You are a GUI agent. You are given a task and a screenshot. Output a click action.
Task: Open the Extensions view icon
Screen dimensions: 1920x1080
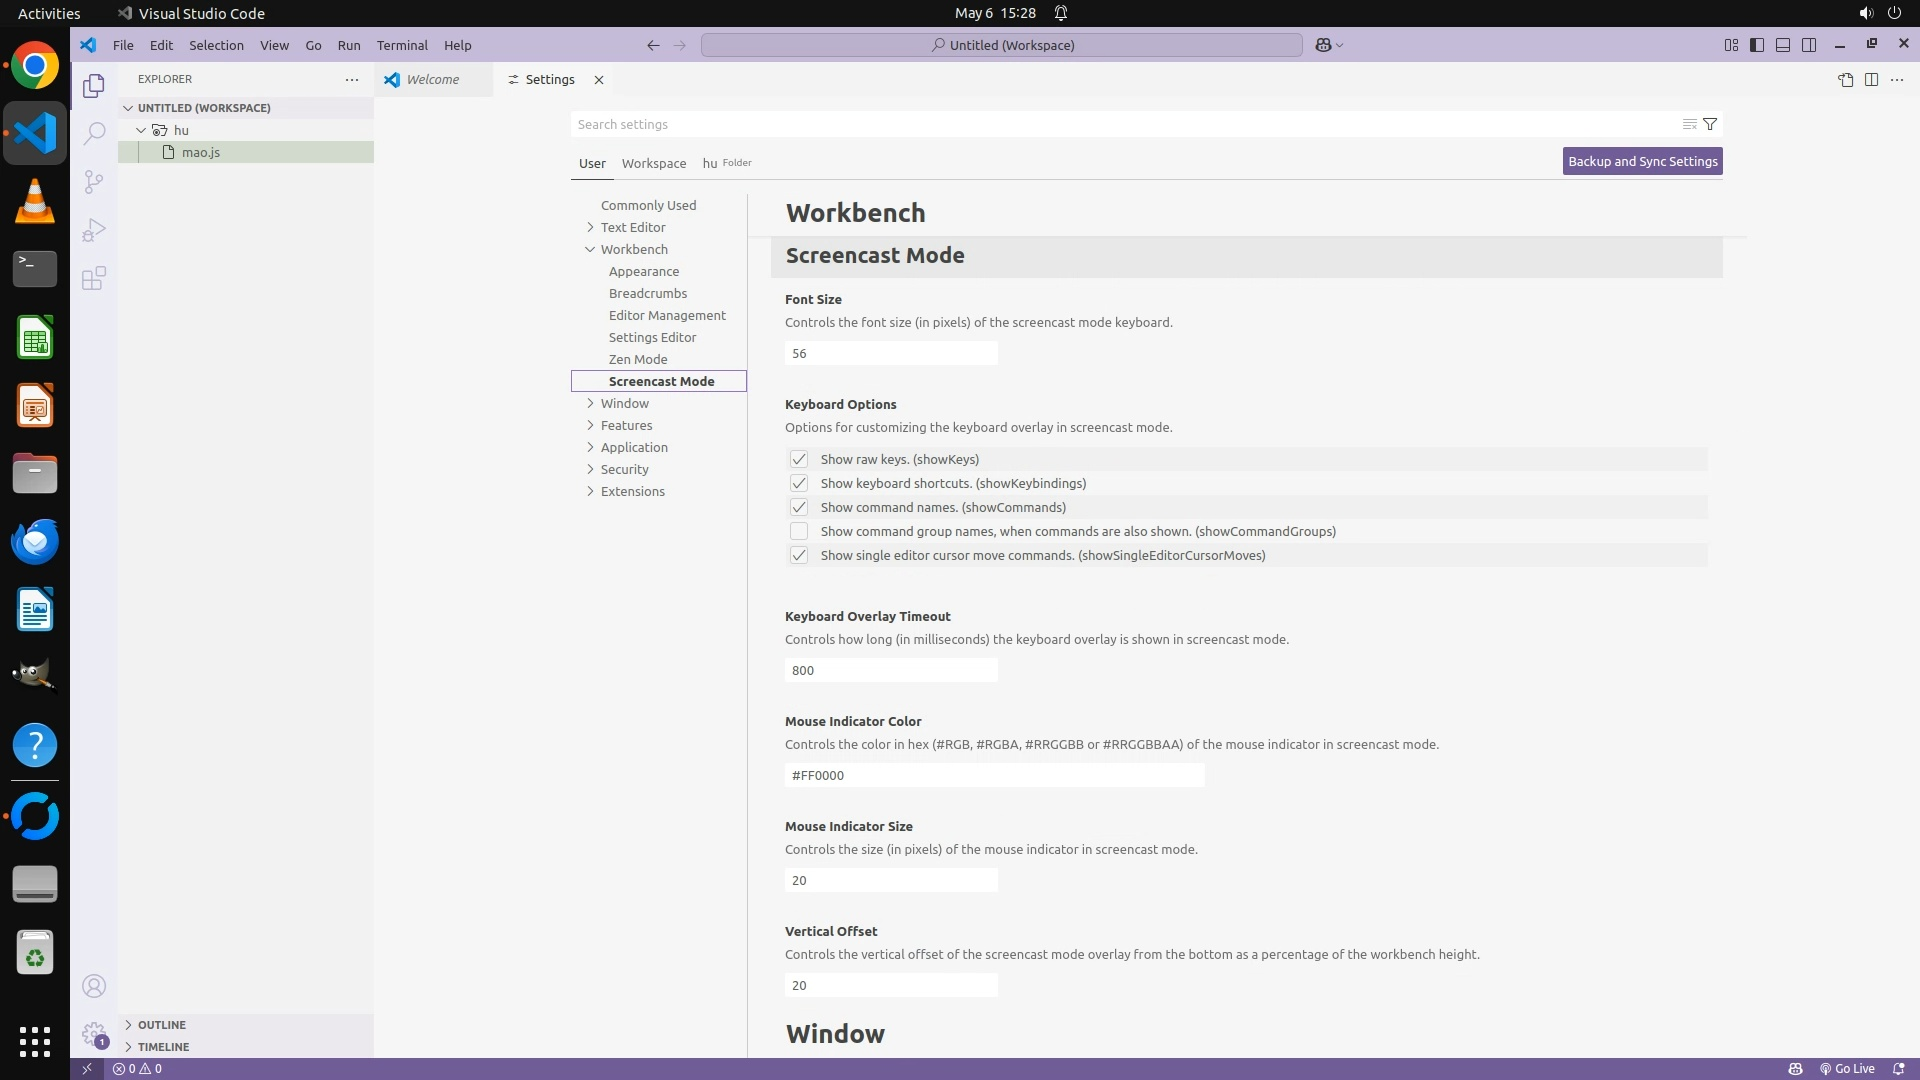(93, 278)
